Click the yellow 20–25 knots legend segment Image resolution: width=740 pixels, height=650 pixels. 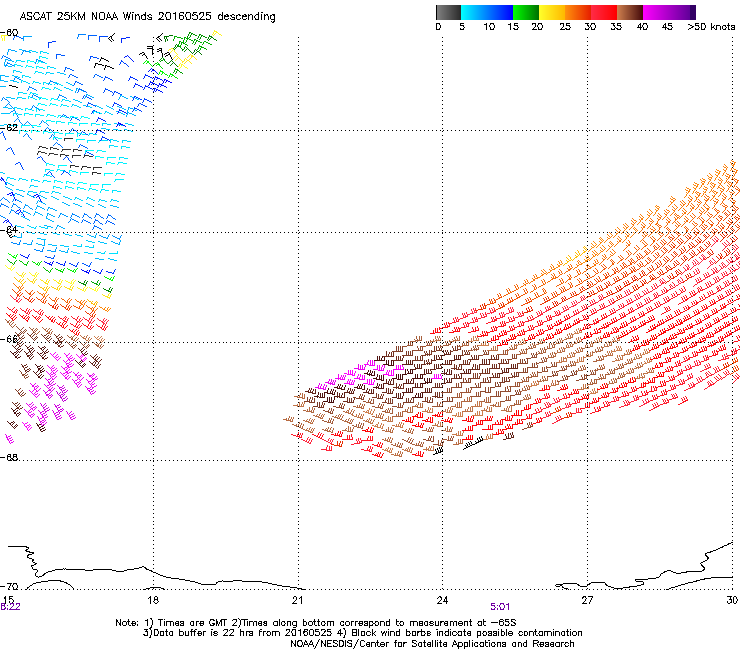552,12
